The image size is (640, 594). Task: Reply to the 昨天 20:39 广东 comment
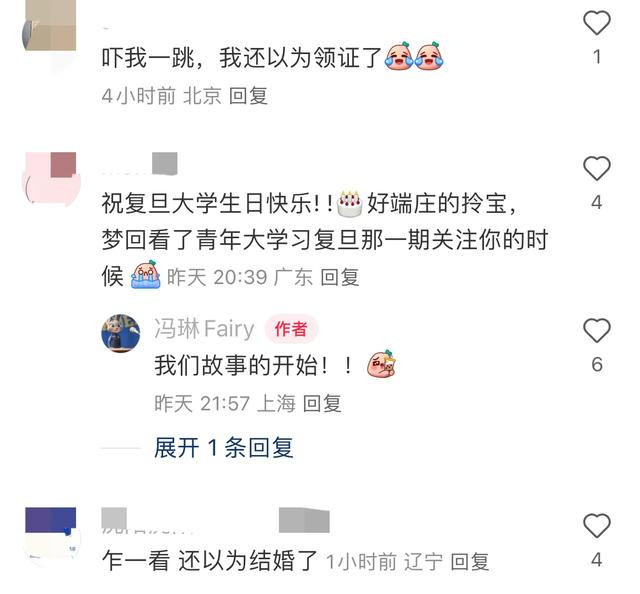[340, 278]
